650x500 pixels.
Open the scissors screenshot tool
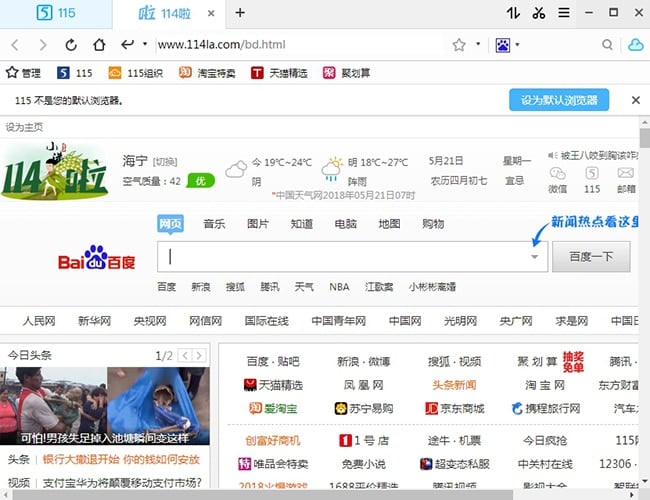click(x=539, y=13)
